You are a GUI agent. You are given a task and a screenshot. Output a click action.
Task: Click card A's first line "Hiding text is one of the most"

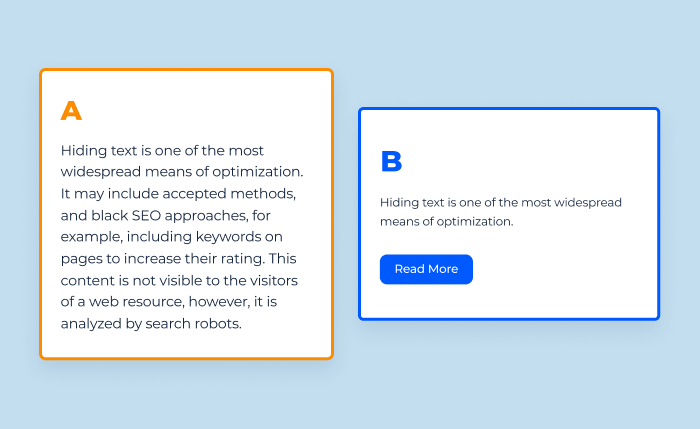click(x=162, y=150)
